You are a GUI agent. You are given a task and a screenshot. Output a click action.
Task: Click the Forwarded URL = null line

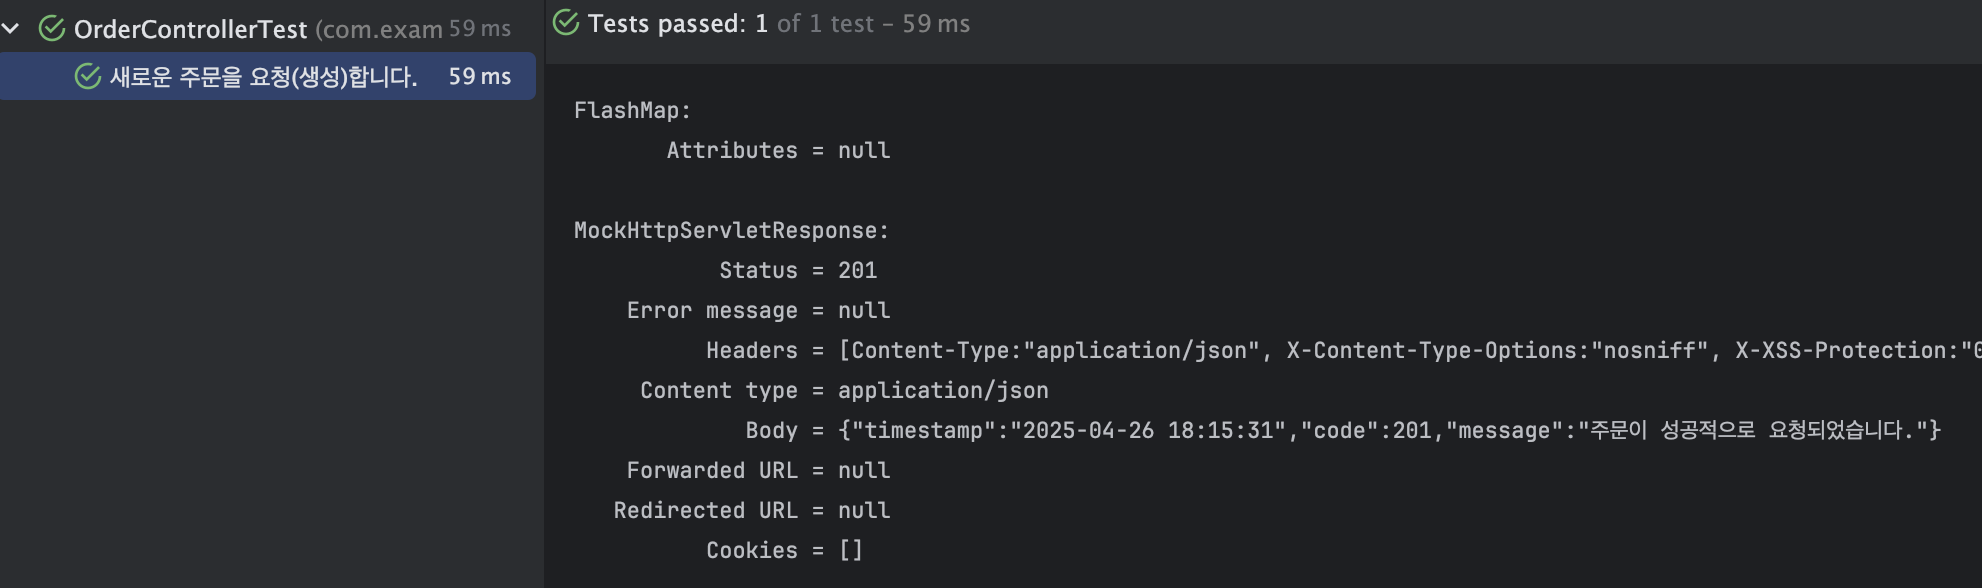pyautogui.click(x=758, y=470)
